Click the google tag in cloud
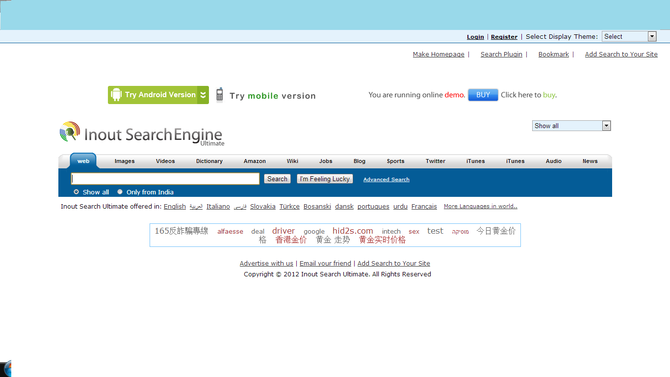Image resolution: width=670 pixels, height=377 pixels. (314, 232)
